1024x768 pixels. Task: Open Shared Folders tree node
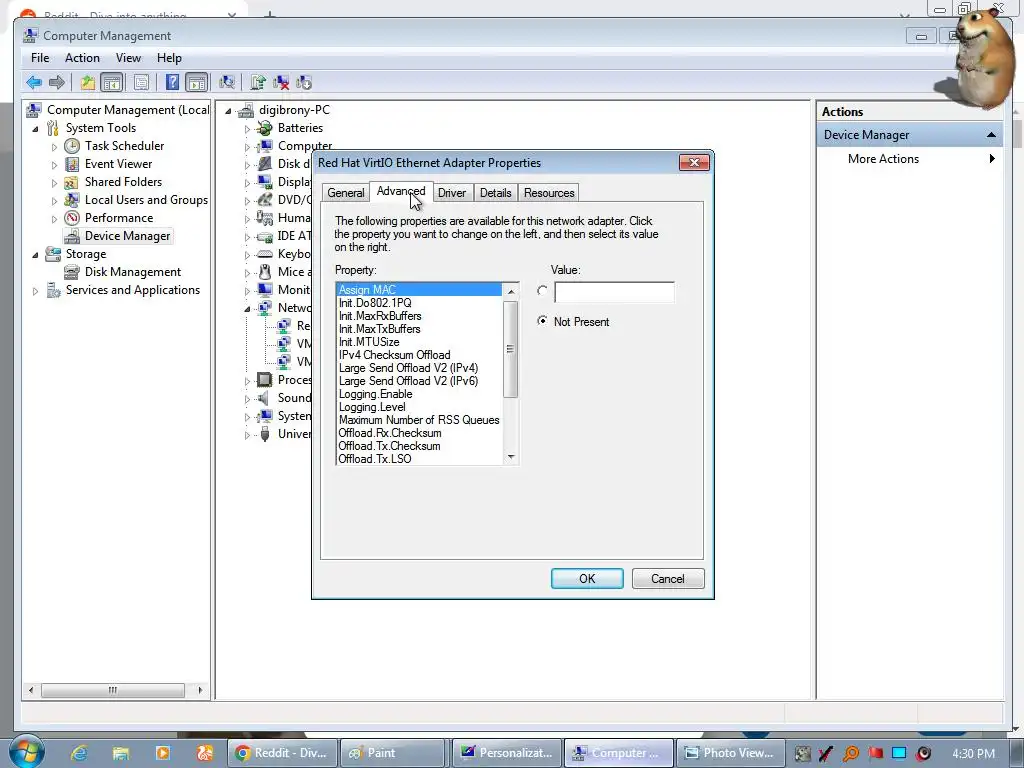pos(123,182)
